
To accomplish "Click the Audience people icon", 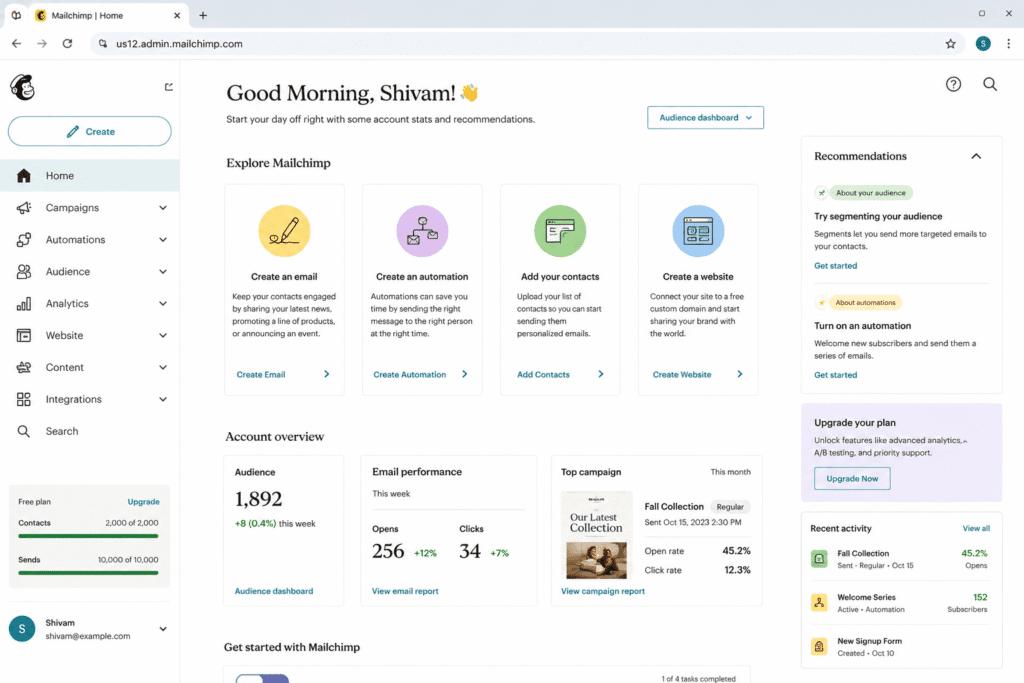I will [x=24, y=272].
